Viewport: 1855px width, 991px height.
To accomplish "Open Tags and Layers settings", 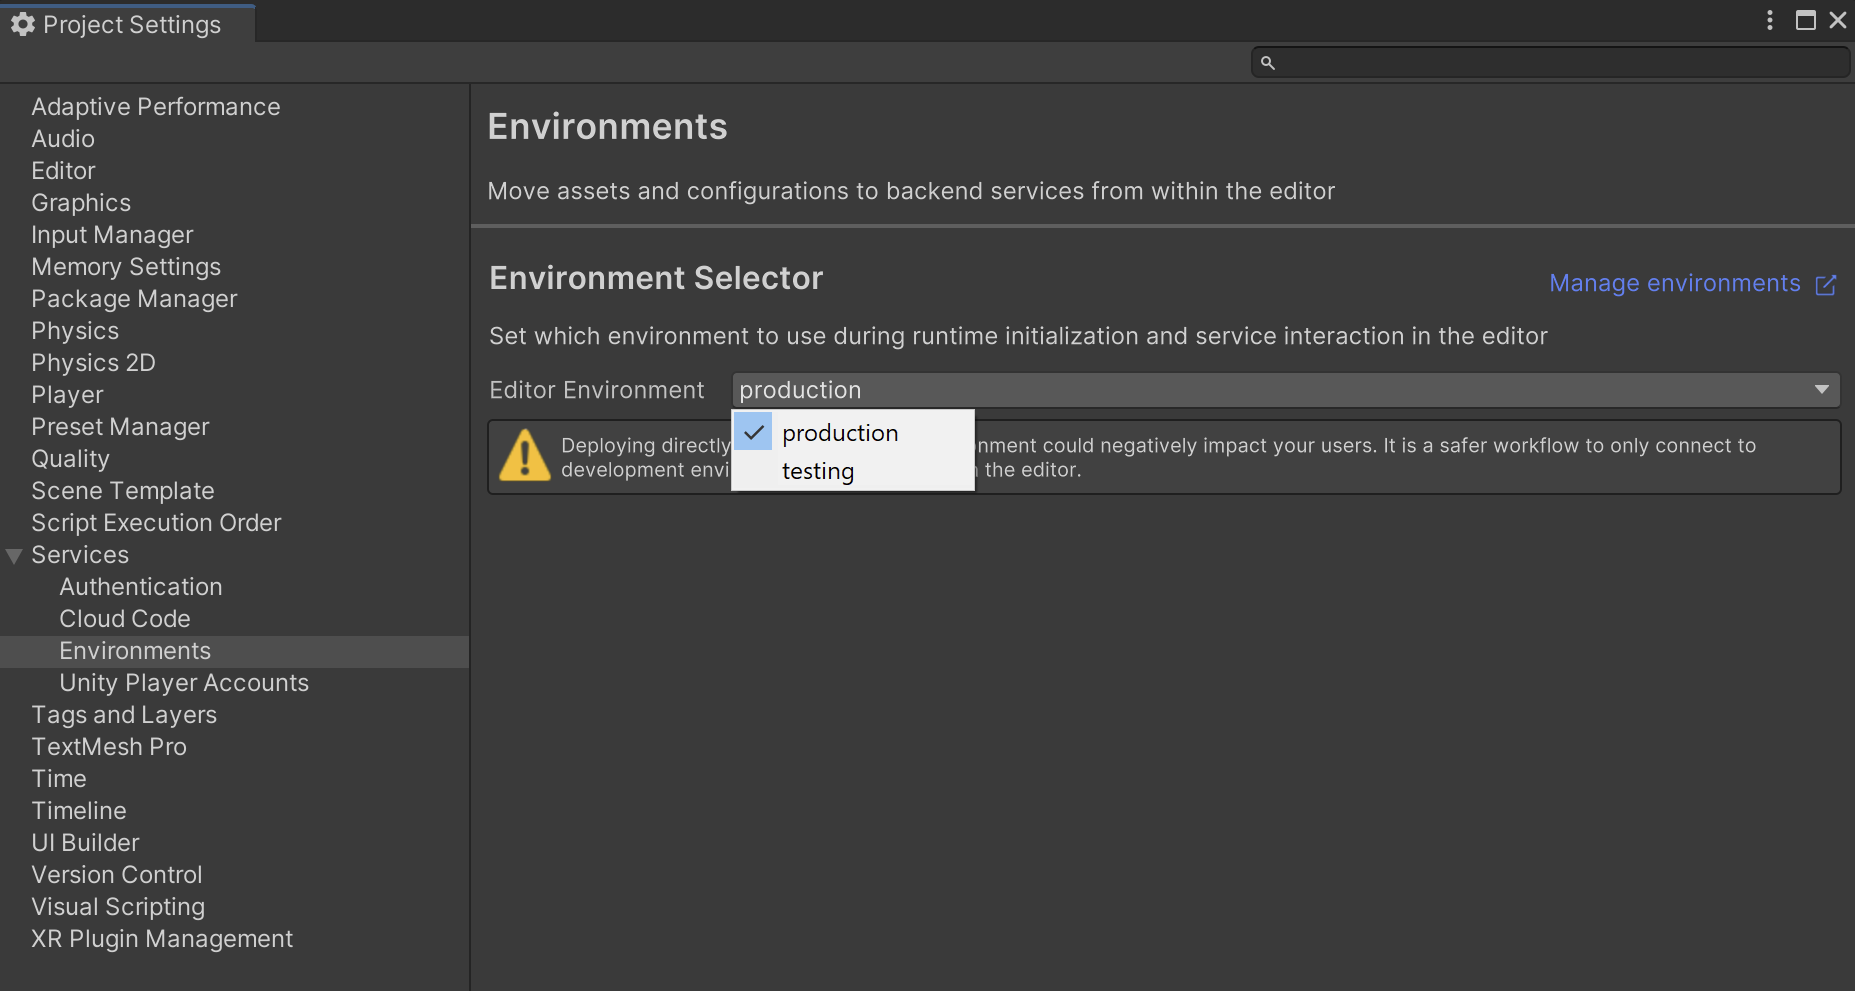I will click(124, 715).
